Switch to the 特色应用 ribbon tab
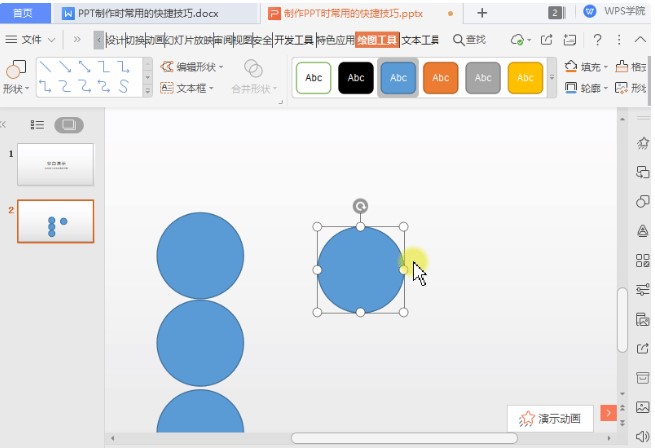The image size is (655, 448). (x=335, y=40)
